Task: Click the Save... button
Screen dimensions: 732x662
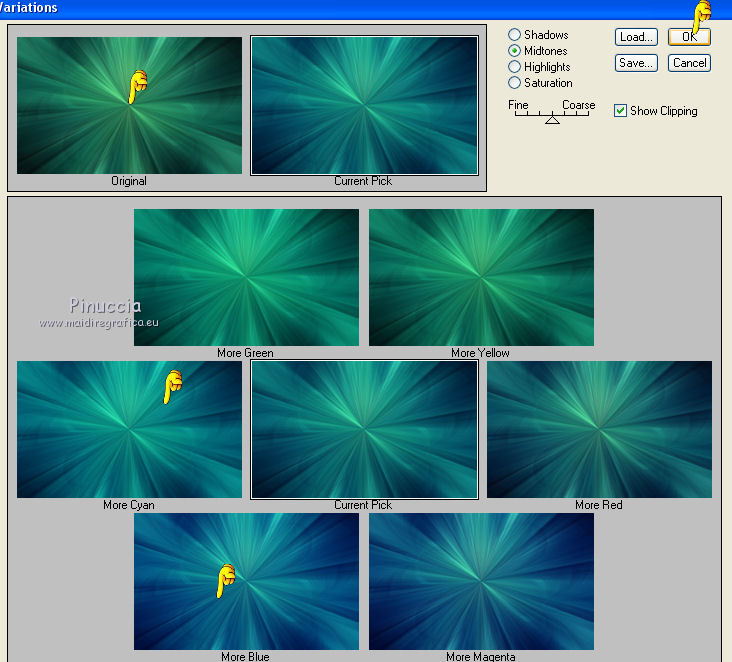Action: click(x=636, y=63)
